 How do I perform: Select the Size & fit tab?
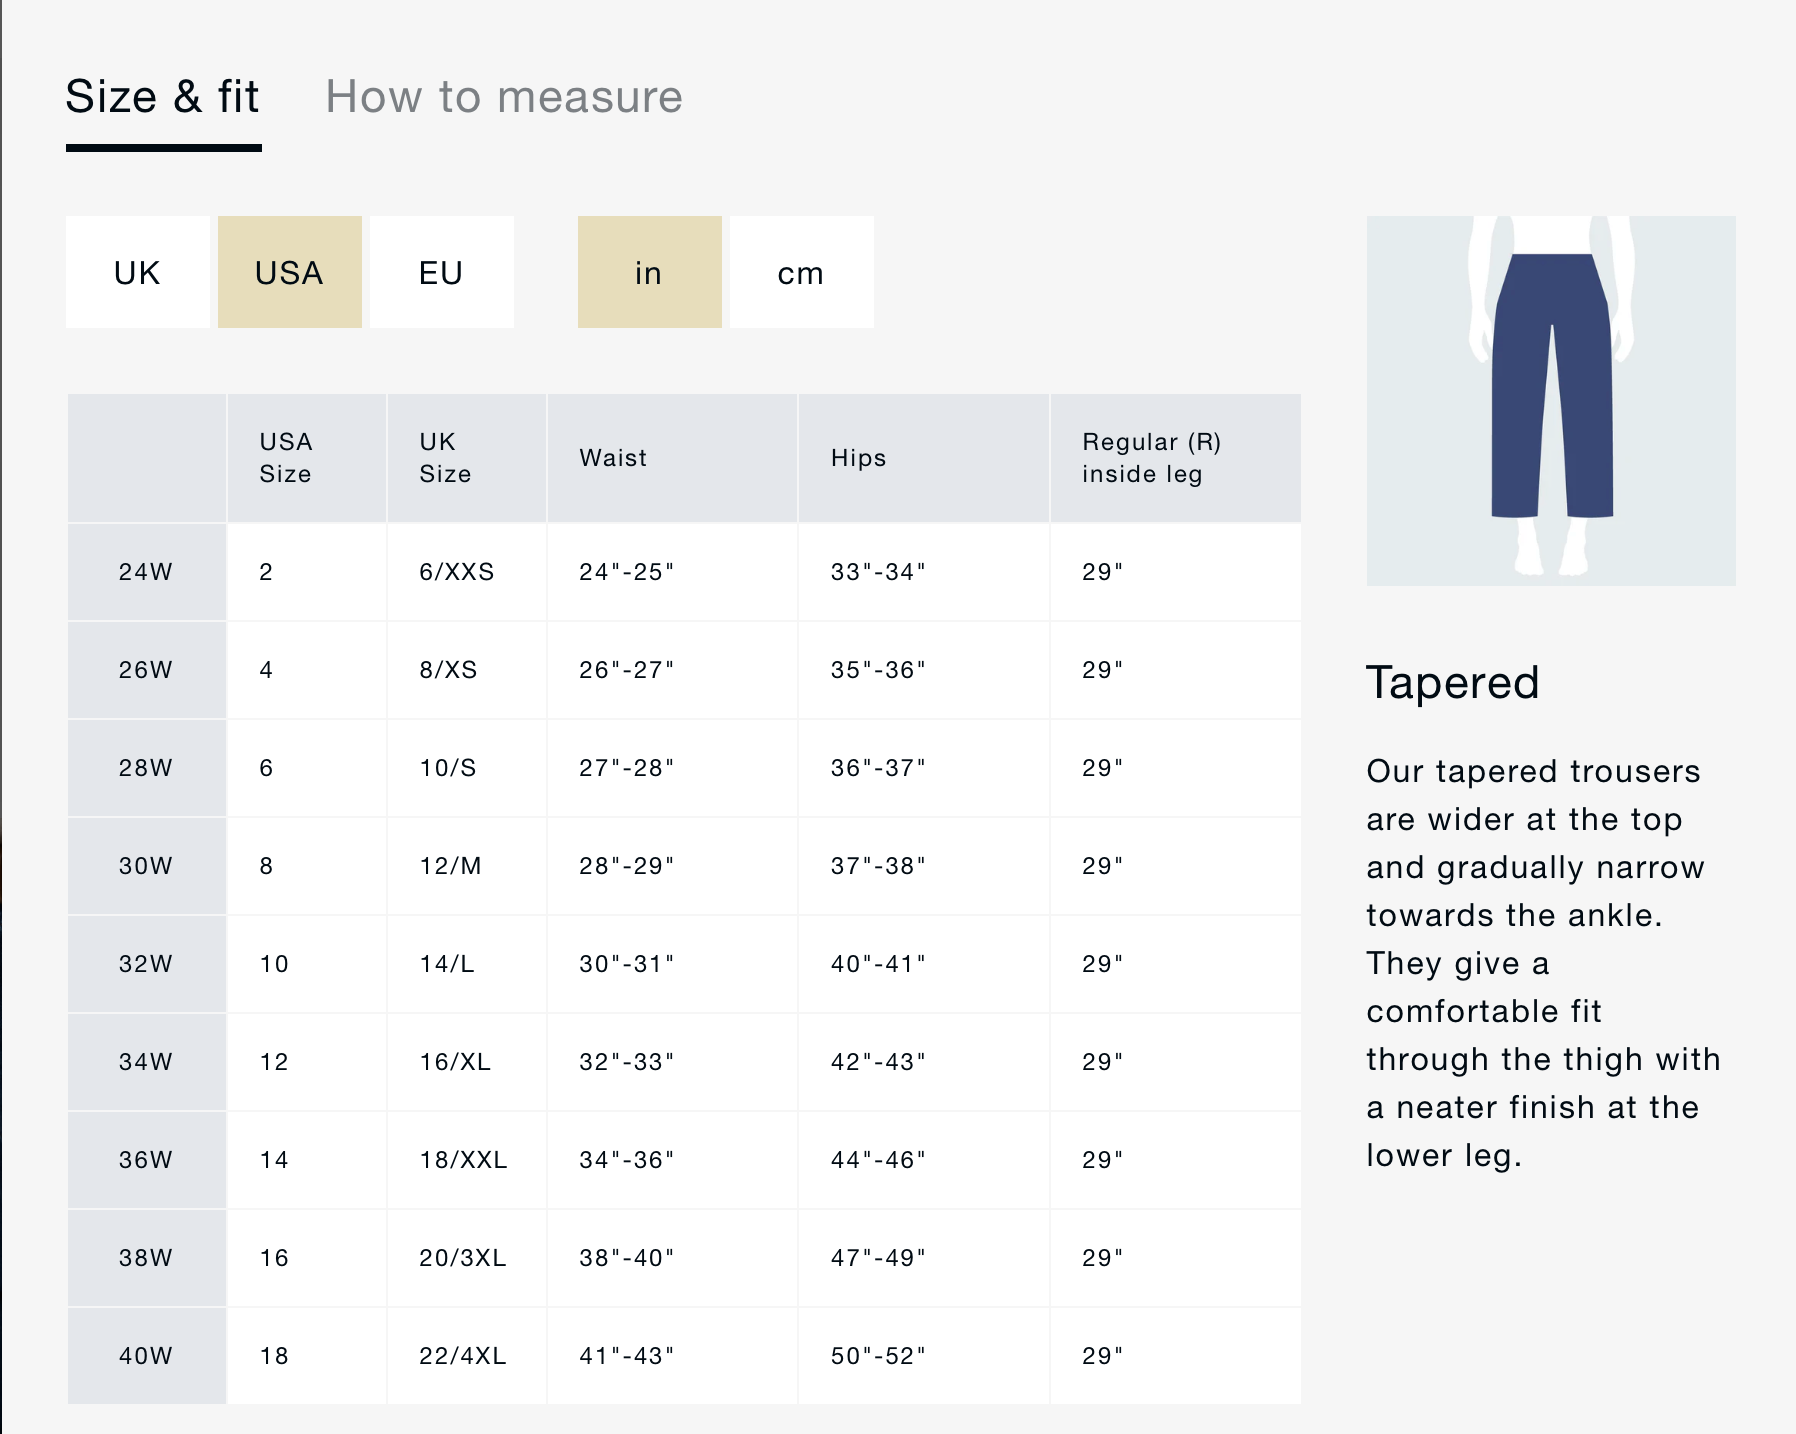click(163, 97)
